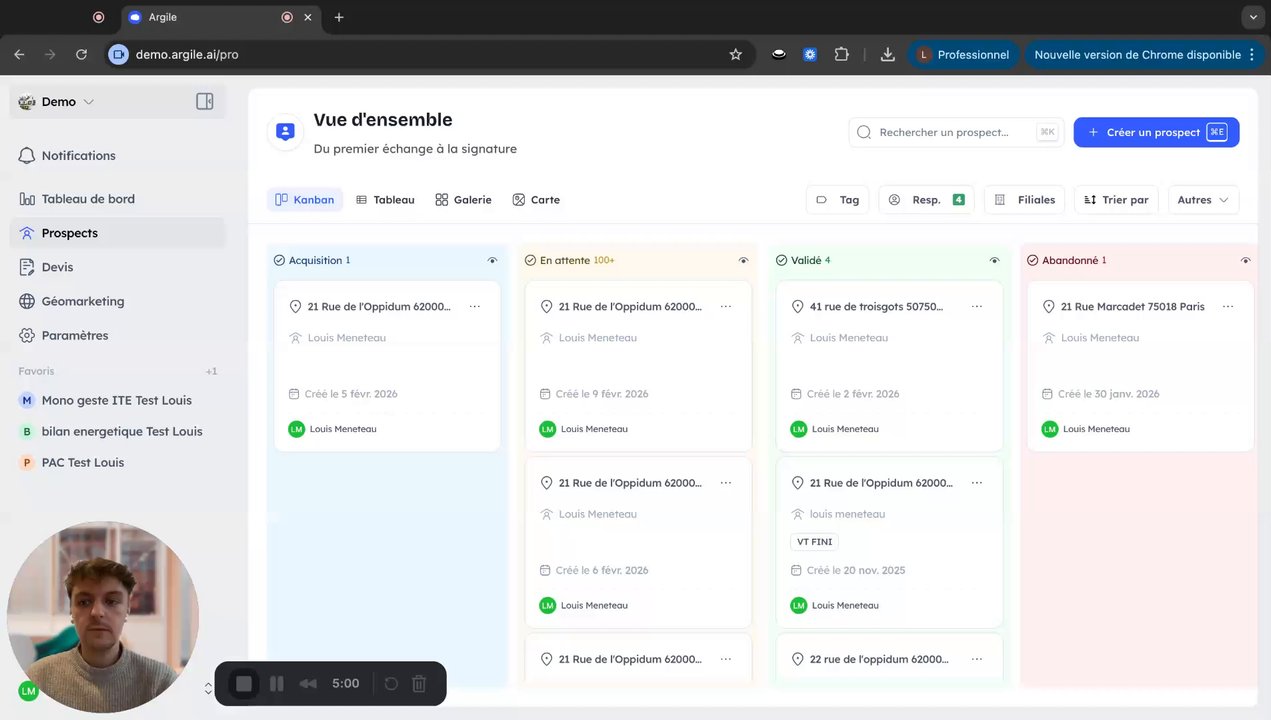
Task: Open the Resp. filter with 4 badge
Action: click(x=927, y=200)
